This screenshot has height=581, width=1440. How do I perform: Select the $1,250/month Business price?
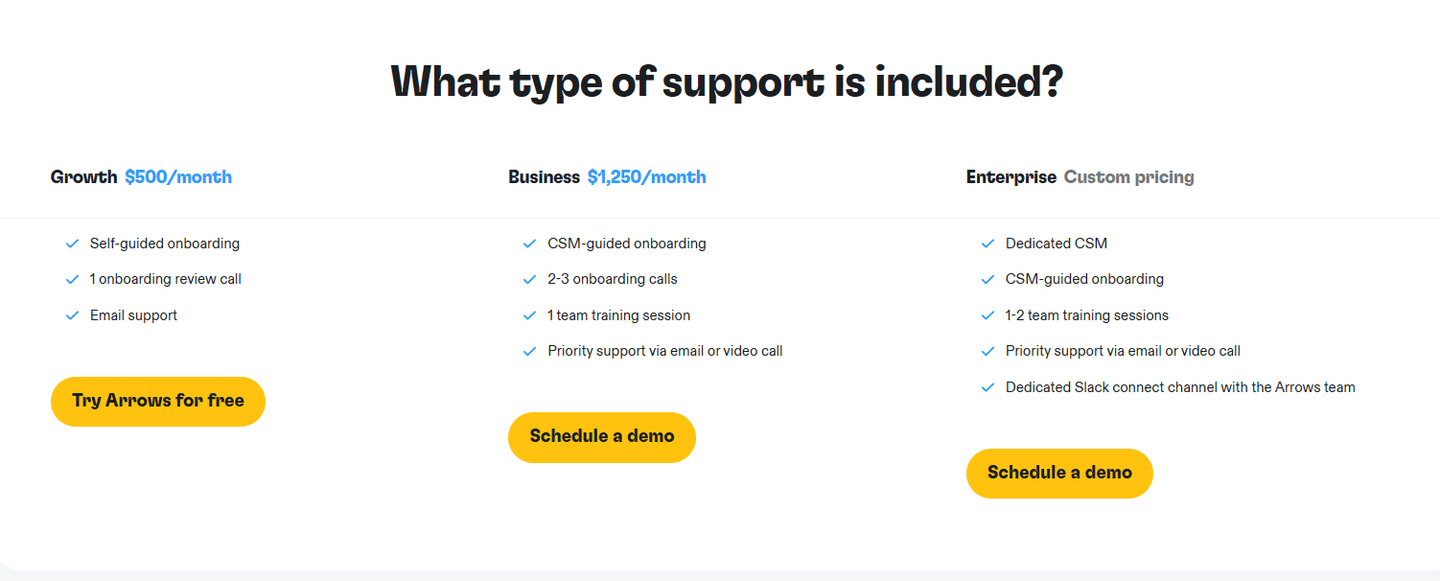click(646, 177)
